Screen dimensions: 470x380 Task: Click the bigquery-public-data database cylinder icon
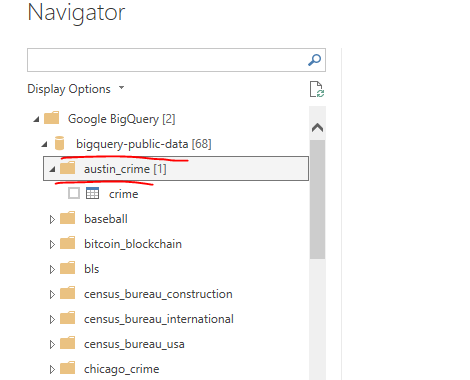coord(59,144)
